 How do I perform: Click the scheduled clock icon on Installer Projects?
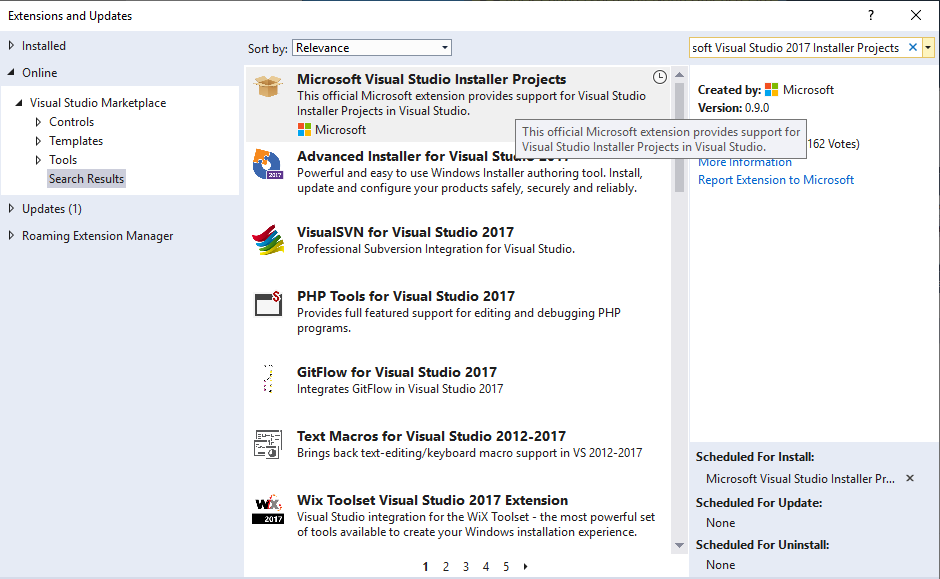pyautogui.click(x=659, y=77)
